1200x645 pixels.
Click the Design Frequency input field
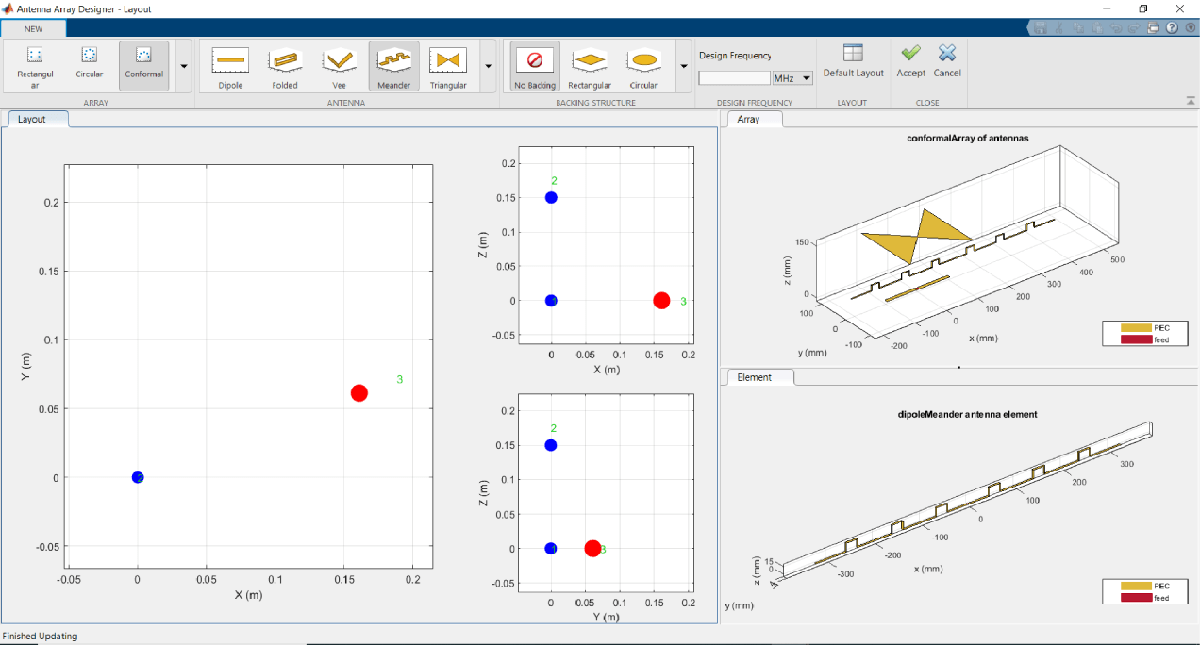pyautogui.click(x=734, y=78)
